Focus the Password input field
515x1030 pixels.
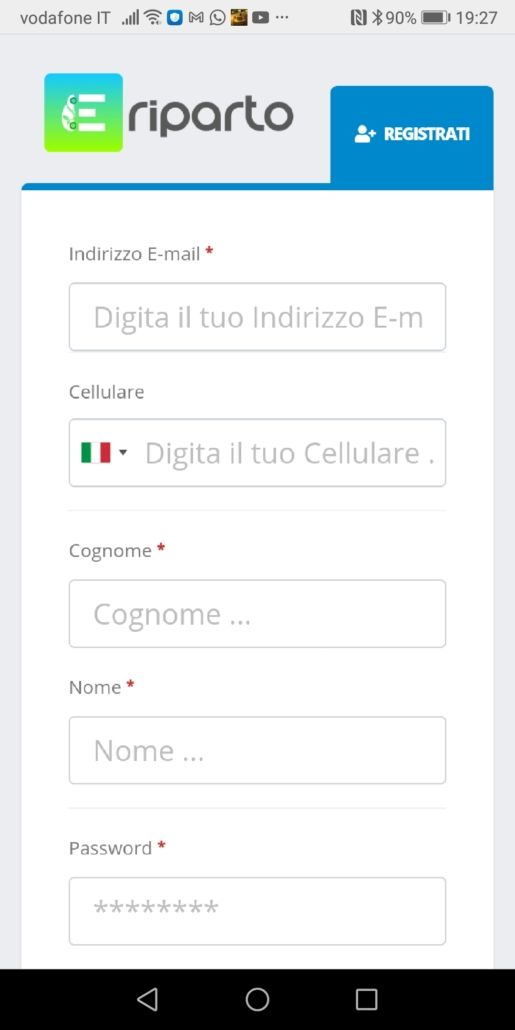(258, 911)
